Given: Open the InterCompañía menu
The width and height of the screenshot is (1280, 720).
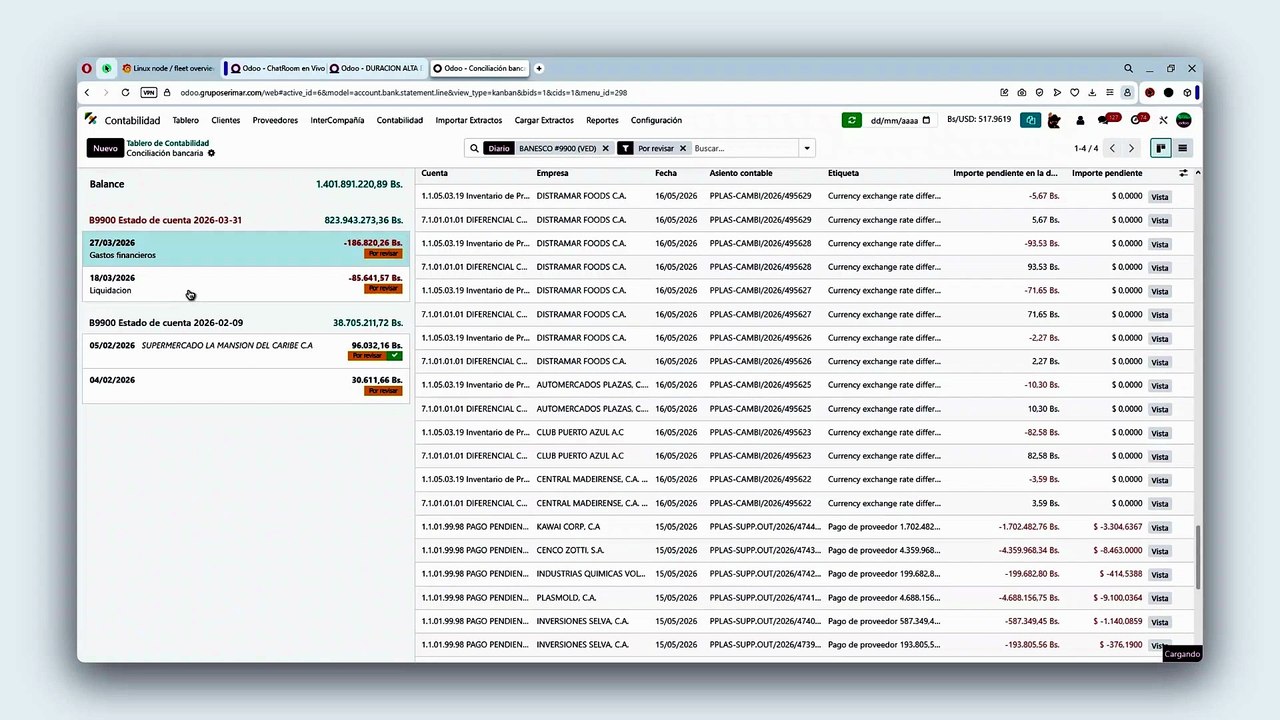Looking at the screenshot, I should click(x=337, y=120).
